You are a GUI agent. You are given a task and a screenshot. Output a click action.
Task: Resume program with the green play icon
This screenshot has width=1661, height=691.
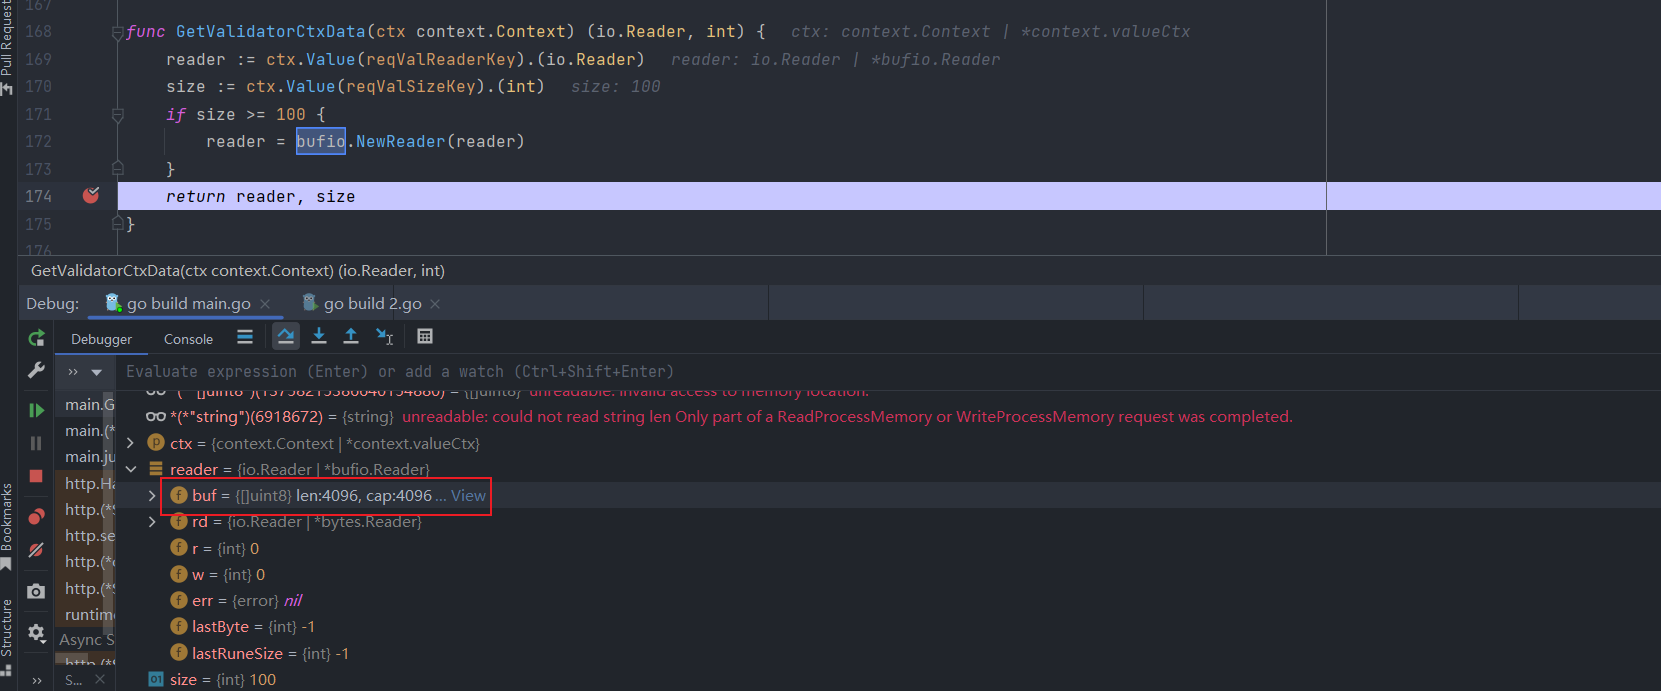(36, 410)
